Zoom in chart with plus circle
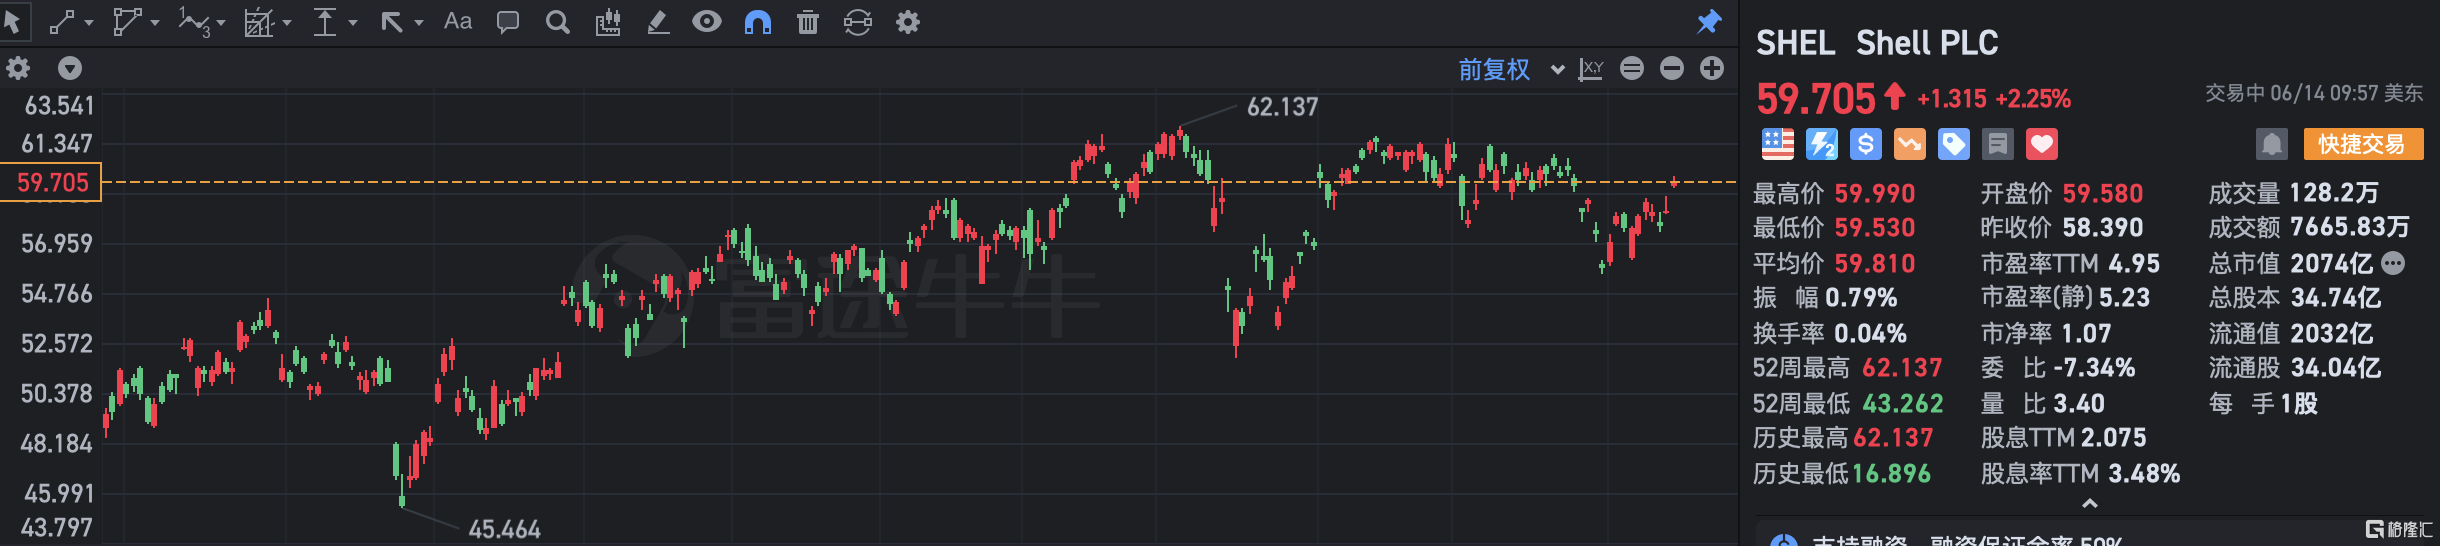Viewport: 2440px width, 546px height. (1712, 68)
